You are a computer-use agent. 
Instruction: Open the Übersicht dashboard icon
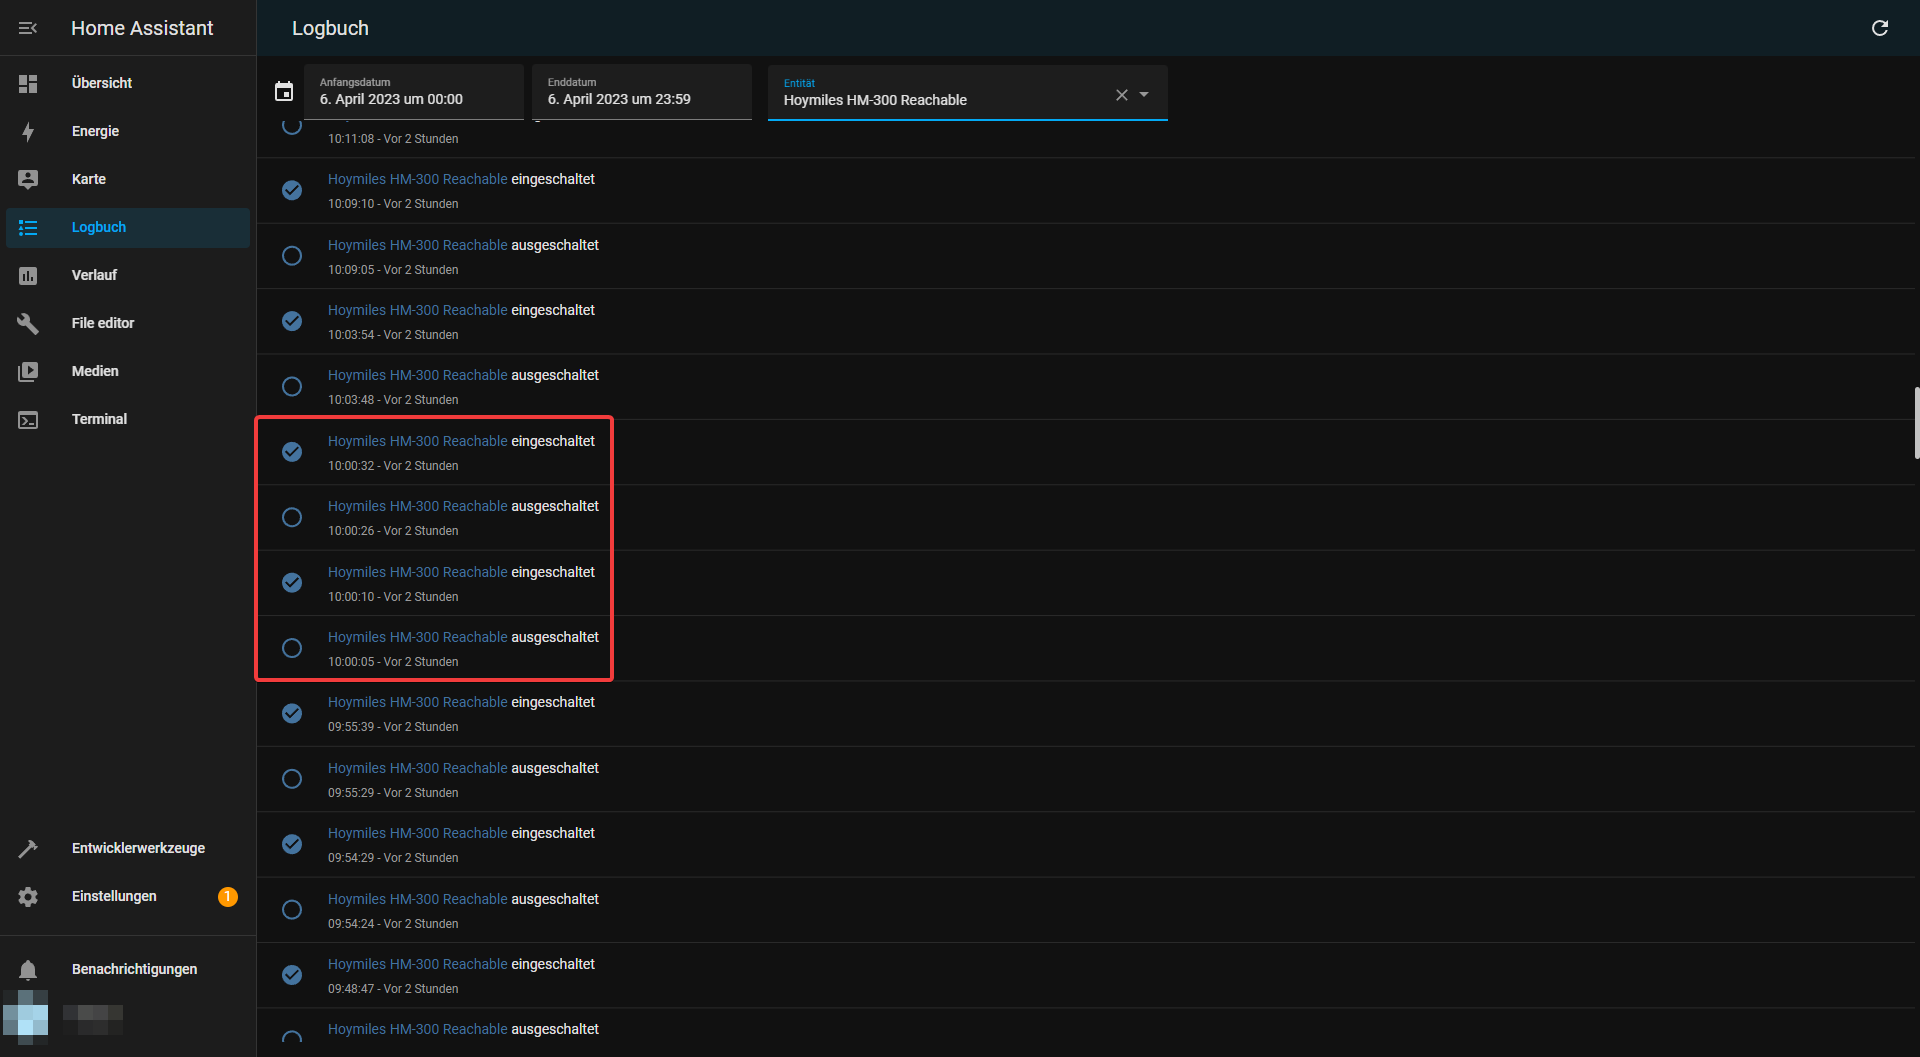coord(28,83)
